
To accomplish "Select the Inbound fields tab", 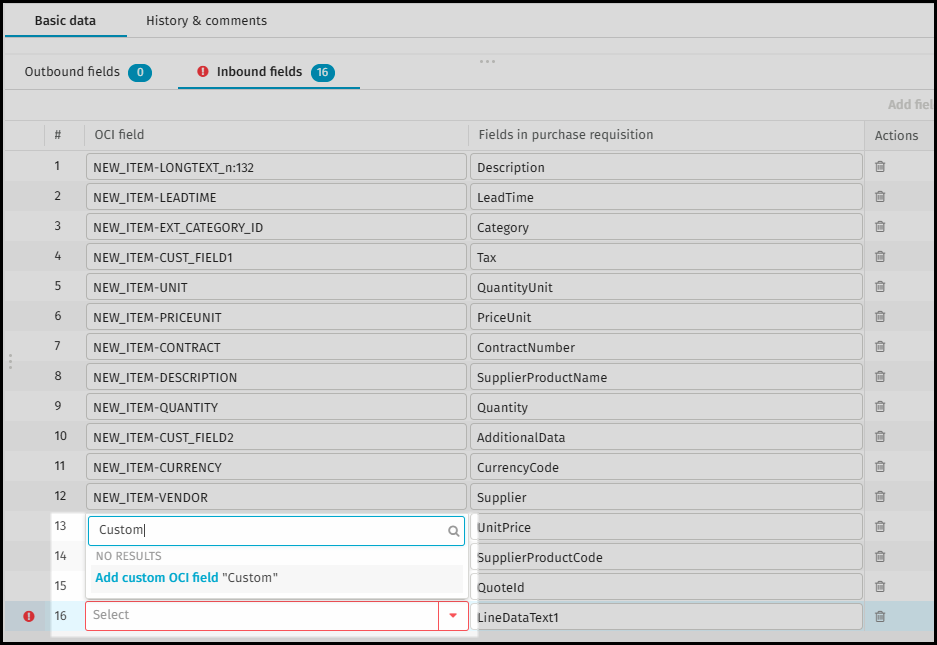I will coord(269,72).
